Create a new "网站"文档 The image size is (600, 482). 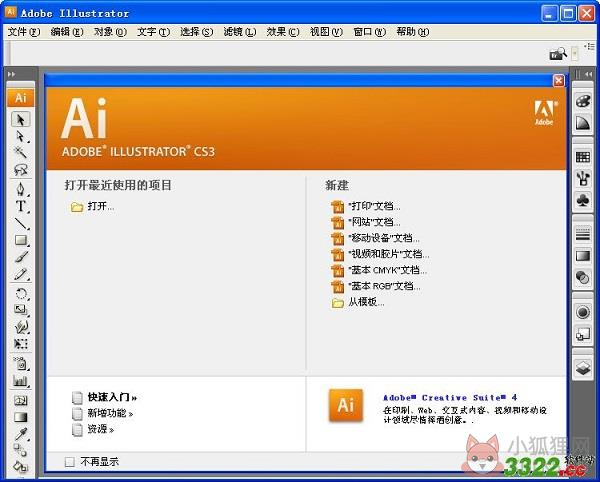(374, 222)
